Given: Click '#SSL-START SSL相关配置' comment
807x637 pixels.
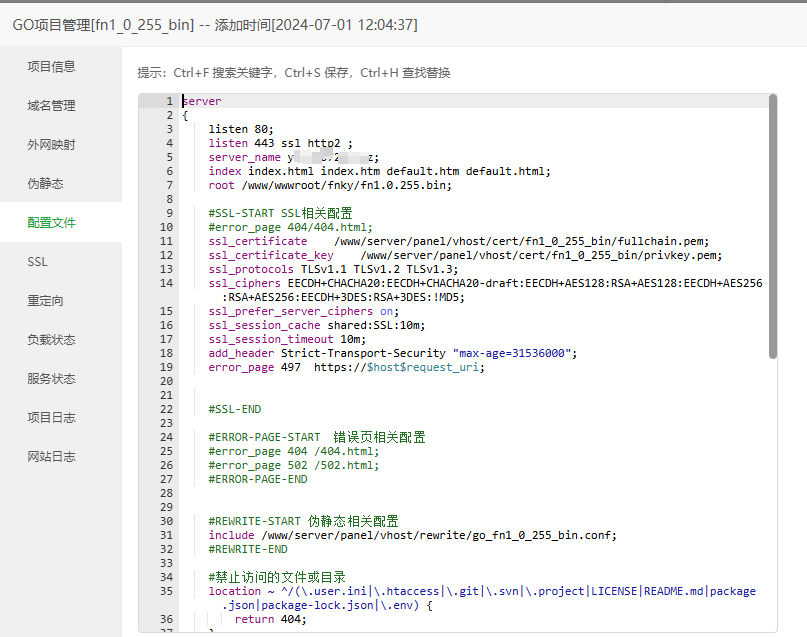Looking at the screenshot, I should click(280, 213).
